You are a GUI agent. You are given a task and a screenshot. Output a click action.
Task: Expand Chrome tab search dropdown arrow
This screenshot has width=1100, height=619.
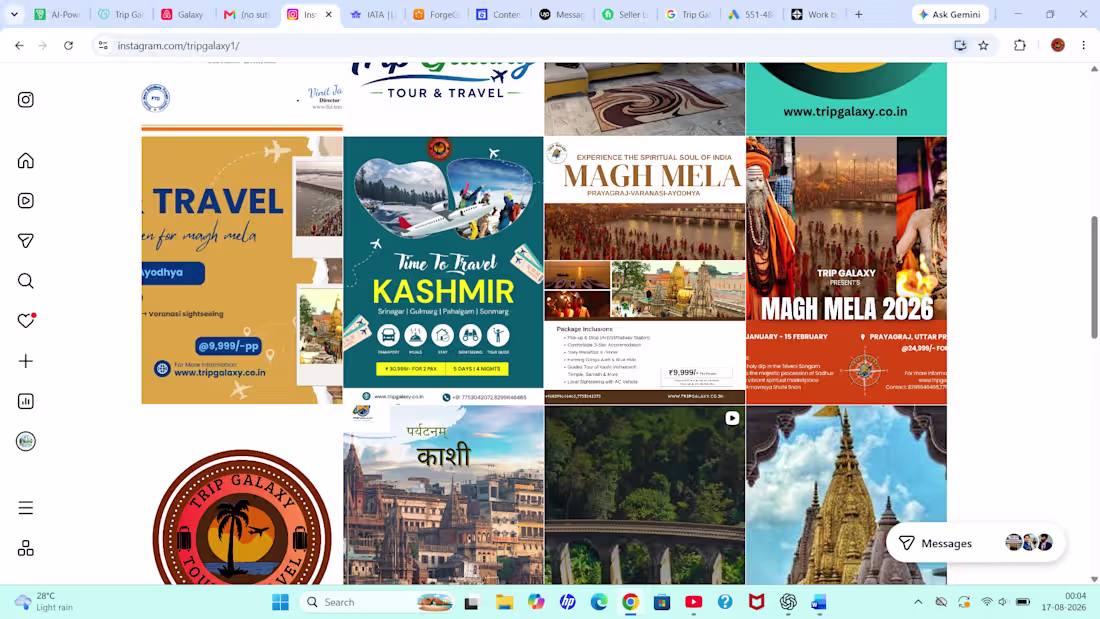click(x=14, y=14)
